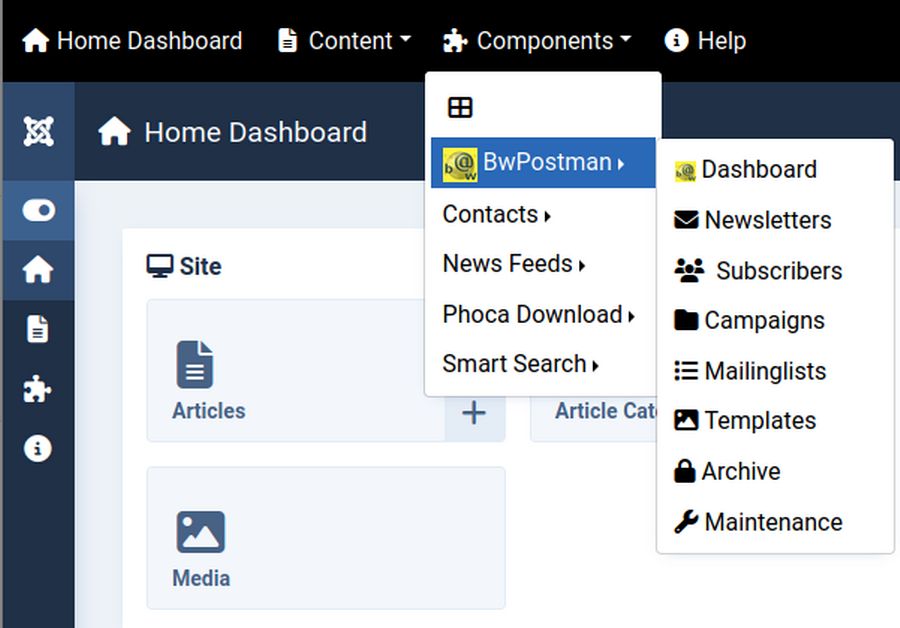The image size is (900, 628).
Task: Expand the Phoca Download submenu
Action: pyautogui.click(x=538, y=314)
